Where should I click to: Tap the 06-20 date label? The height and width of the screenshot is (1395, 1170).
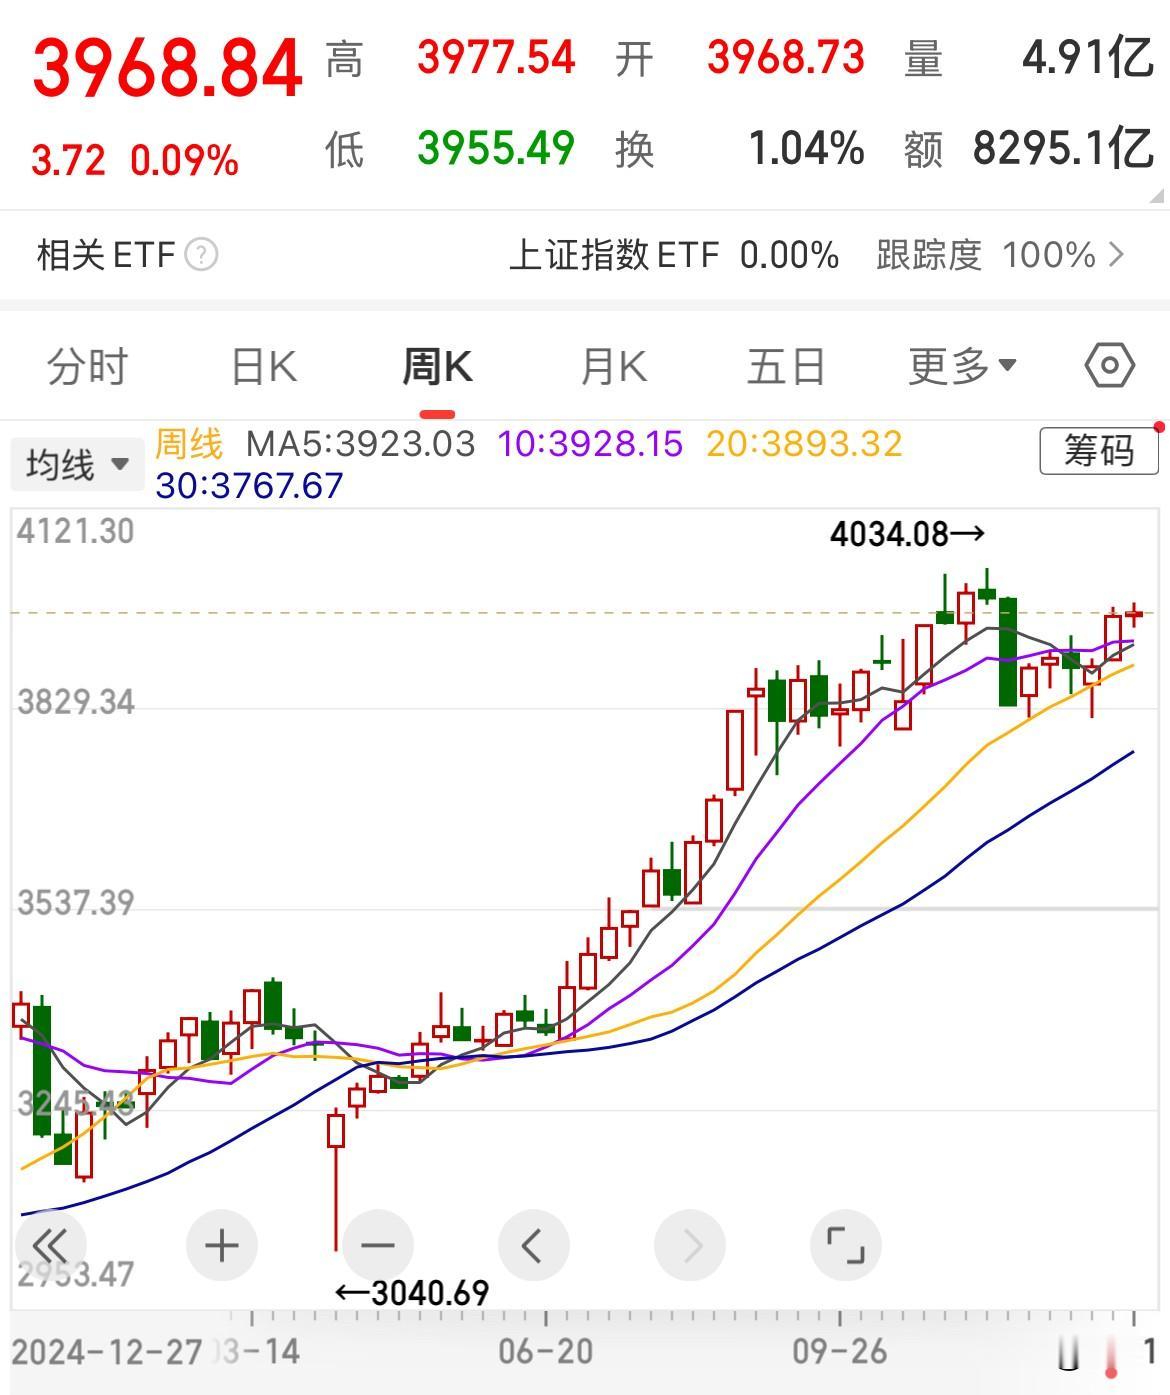pos(546,1352)
